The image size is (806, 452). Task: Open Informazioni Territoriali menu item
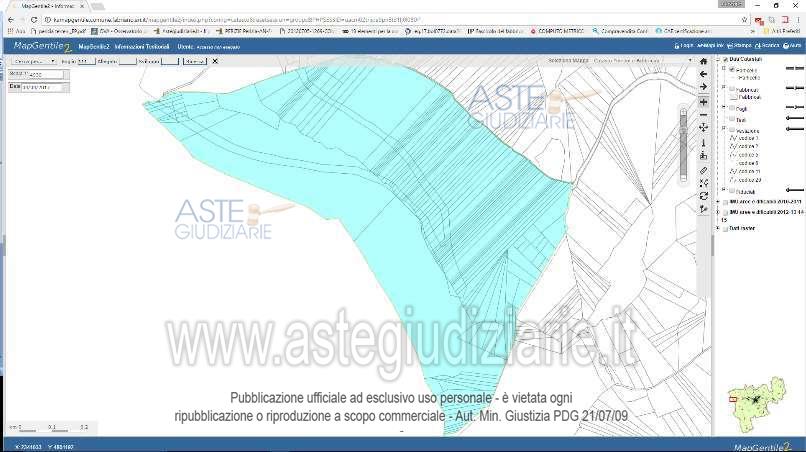pyautogui.click(x=141, y=46)
